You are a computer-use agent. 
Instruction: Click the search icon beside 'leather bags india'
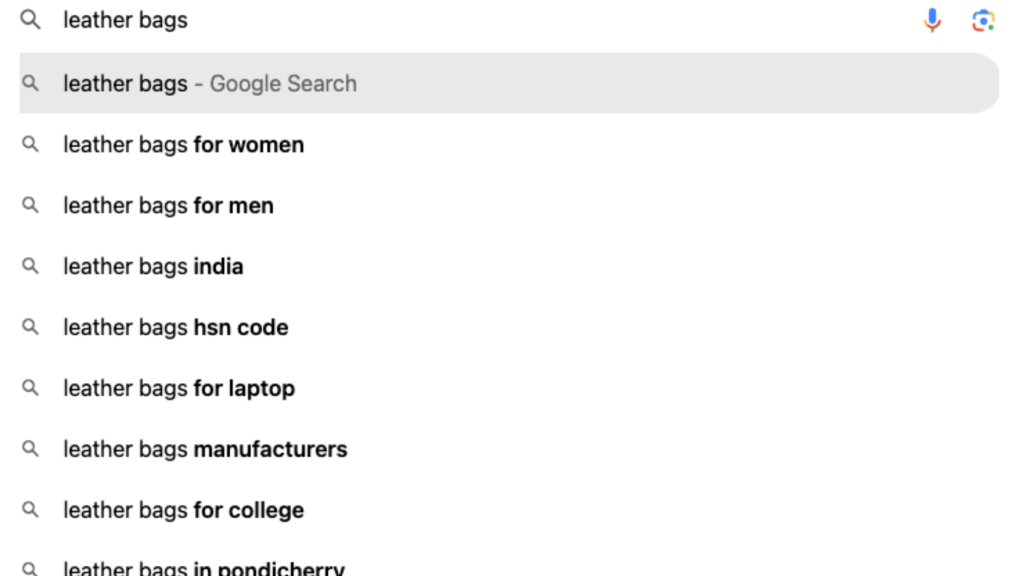[x=28, y=266]
